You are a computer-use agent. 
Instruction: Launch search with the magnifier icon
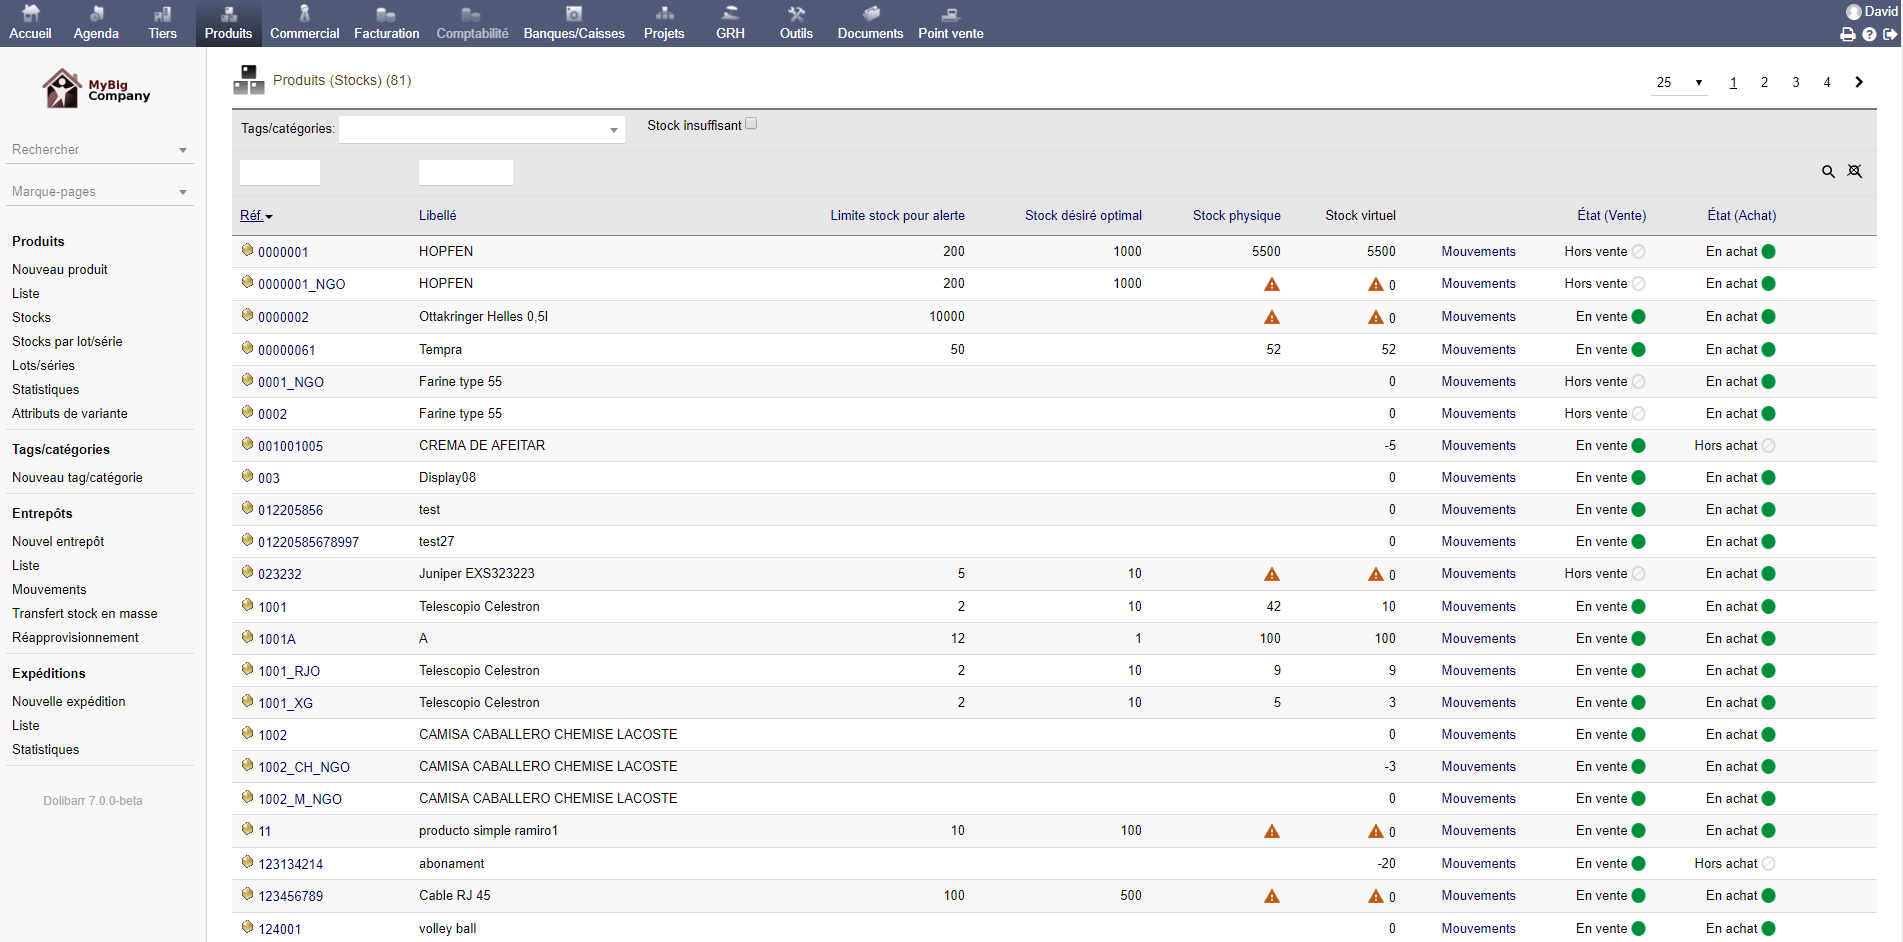coord(1829,171)
